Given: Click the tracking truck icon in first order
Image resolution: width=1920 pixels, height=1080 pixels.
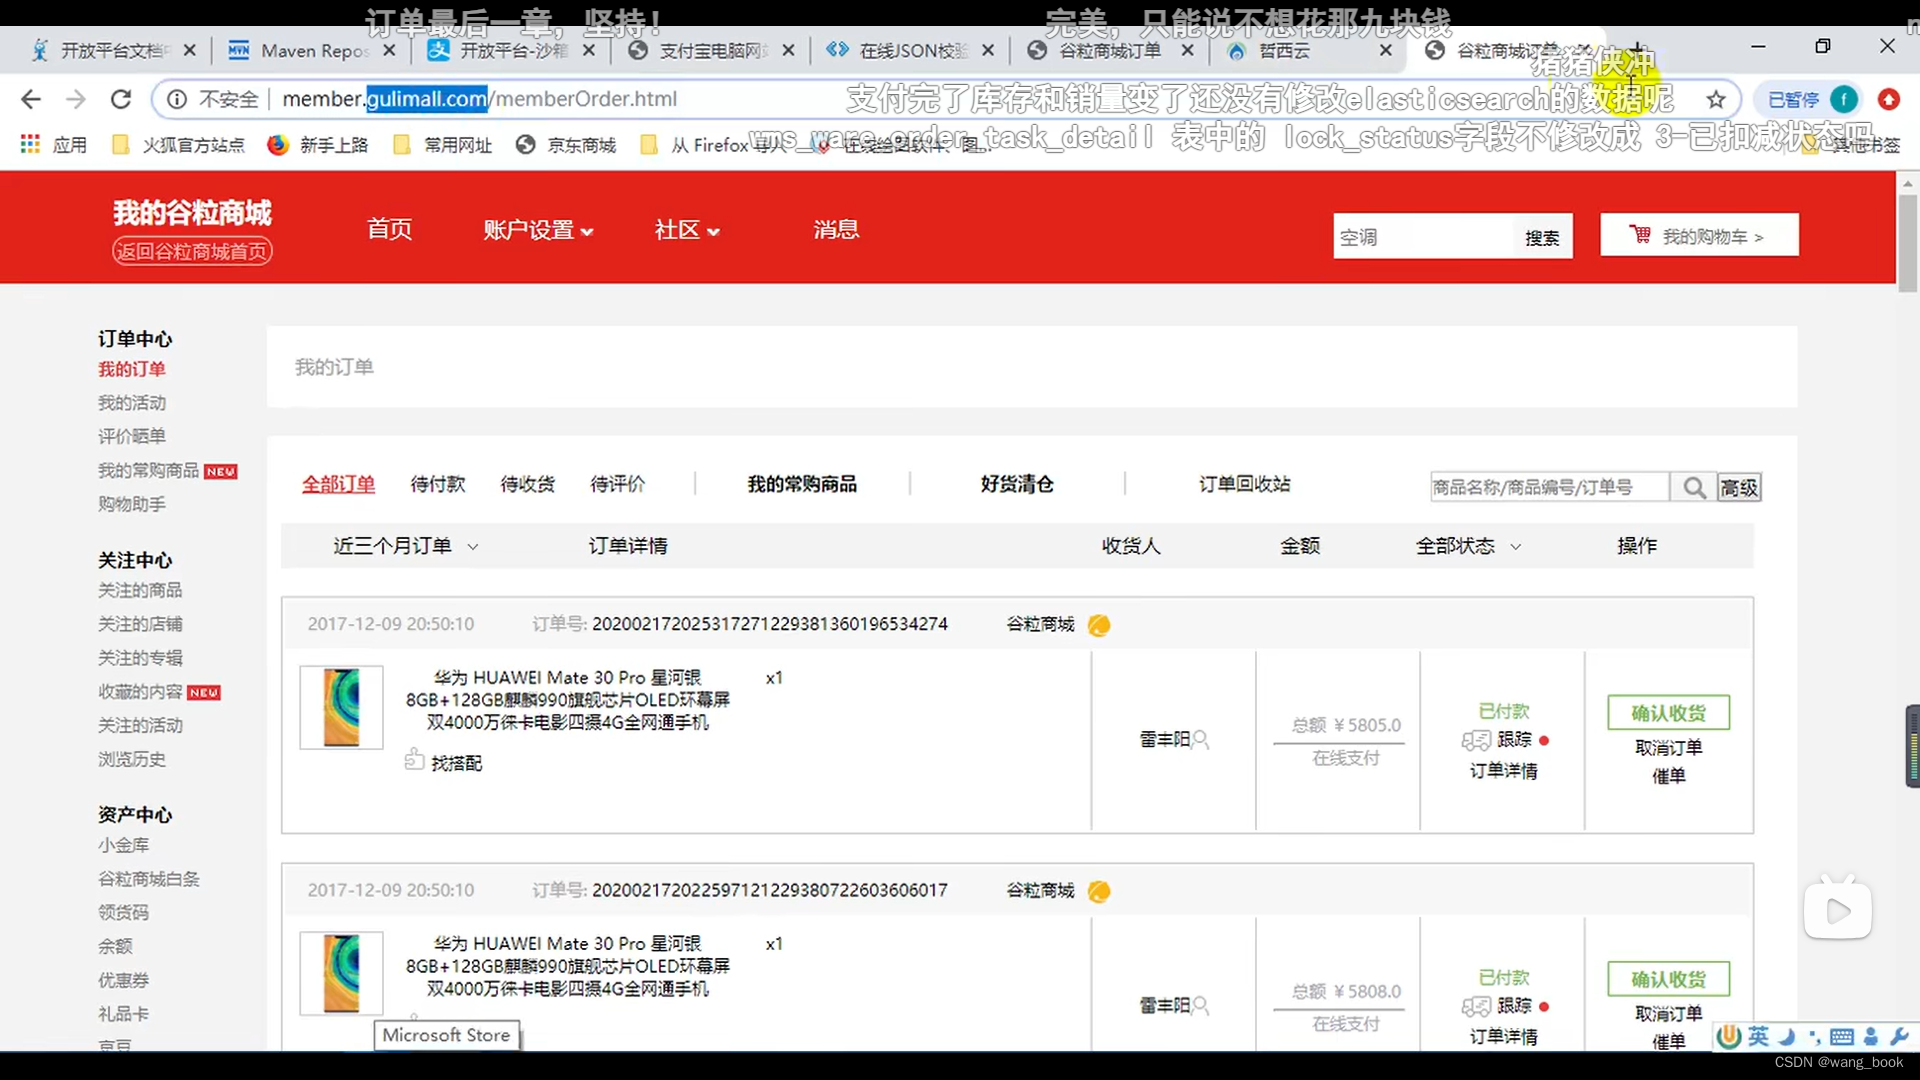Looking at the screenshot, I should point(1476,741).
